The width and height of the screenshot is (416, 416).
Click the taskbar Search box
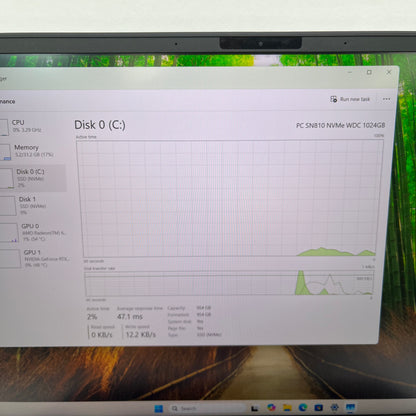tap(208, 408)
